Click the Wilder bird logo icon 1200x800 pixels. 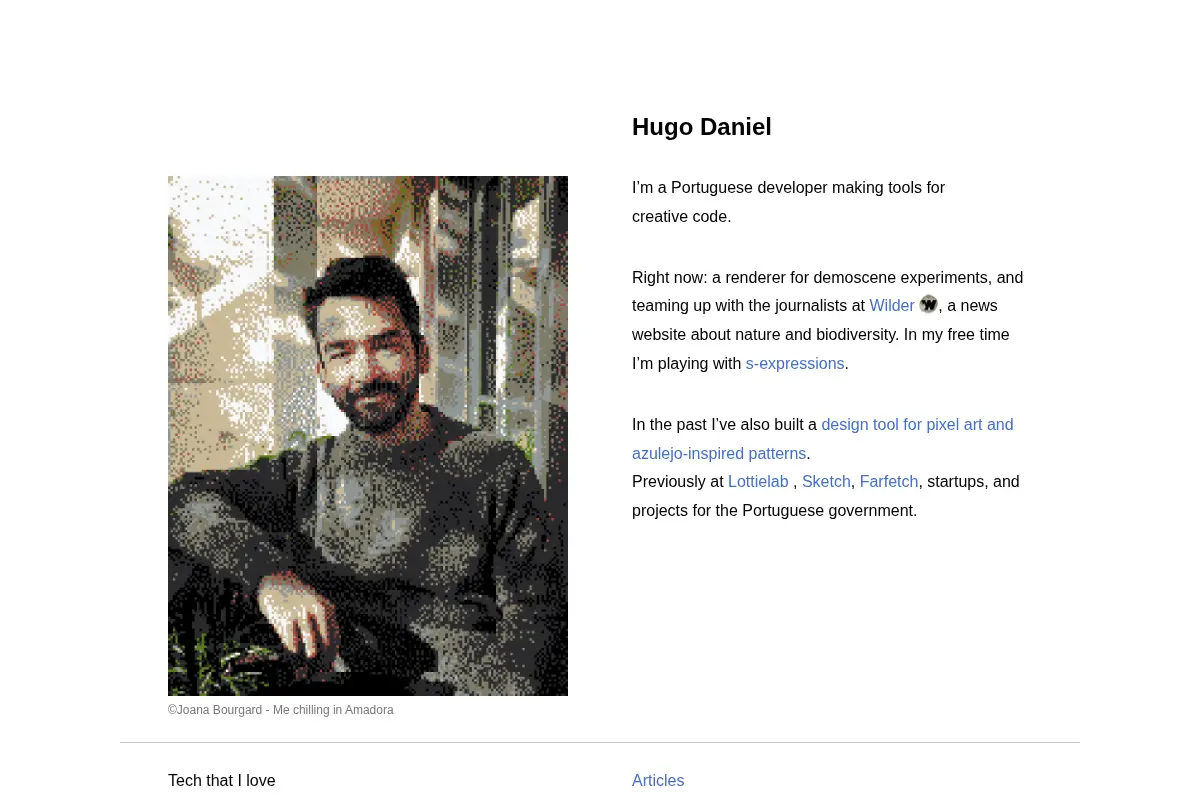(929, 304)
